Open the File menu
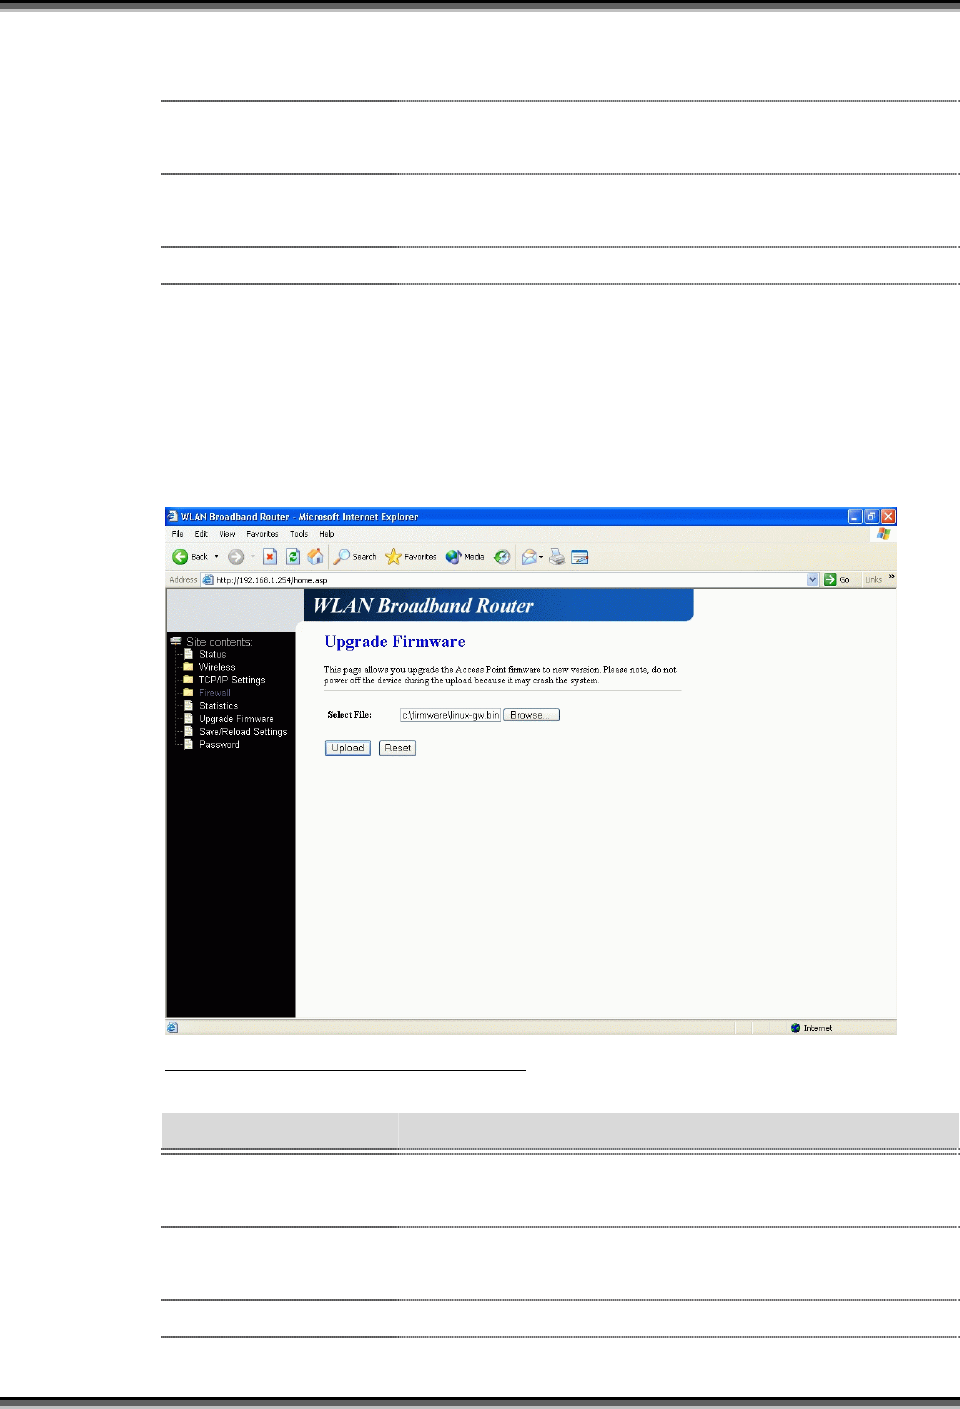Screen dimensions: 960x1409 click(177, 534)
